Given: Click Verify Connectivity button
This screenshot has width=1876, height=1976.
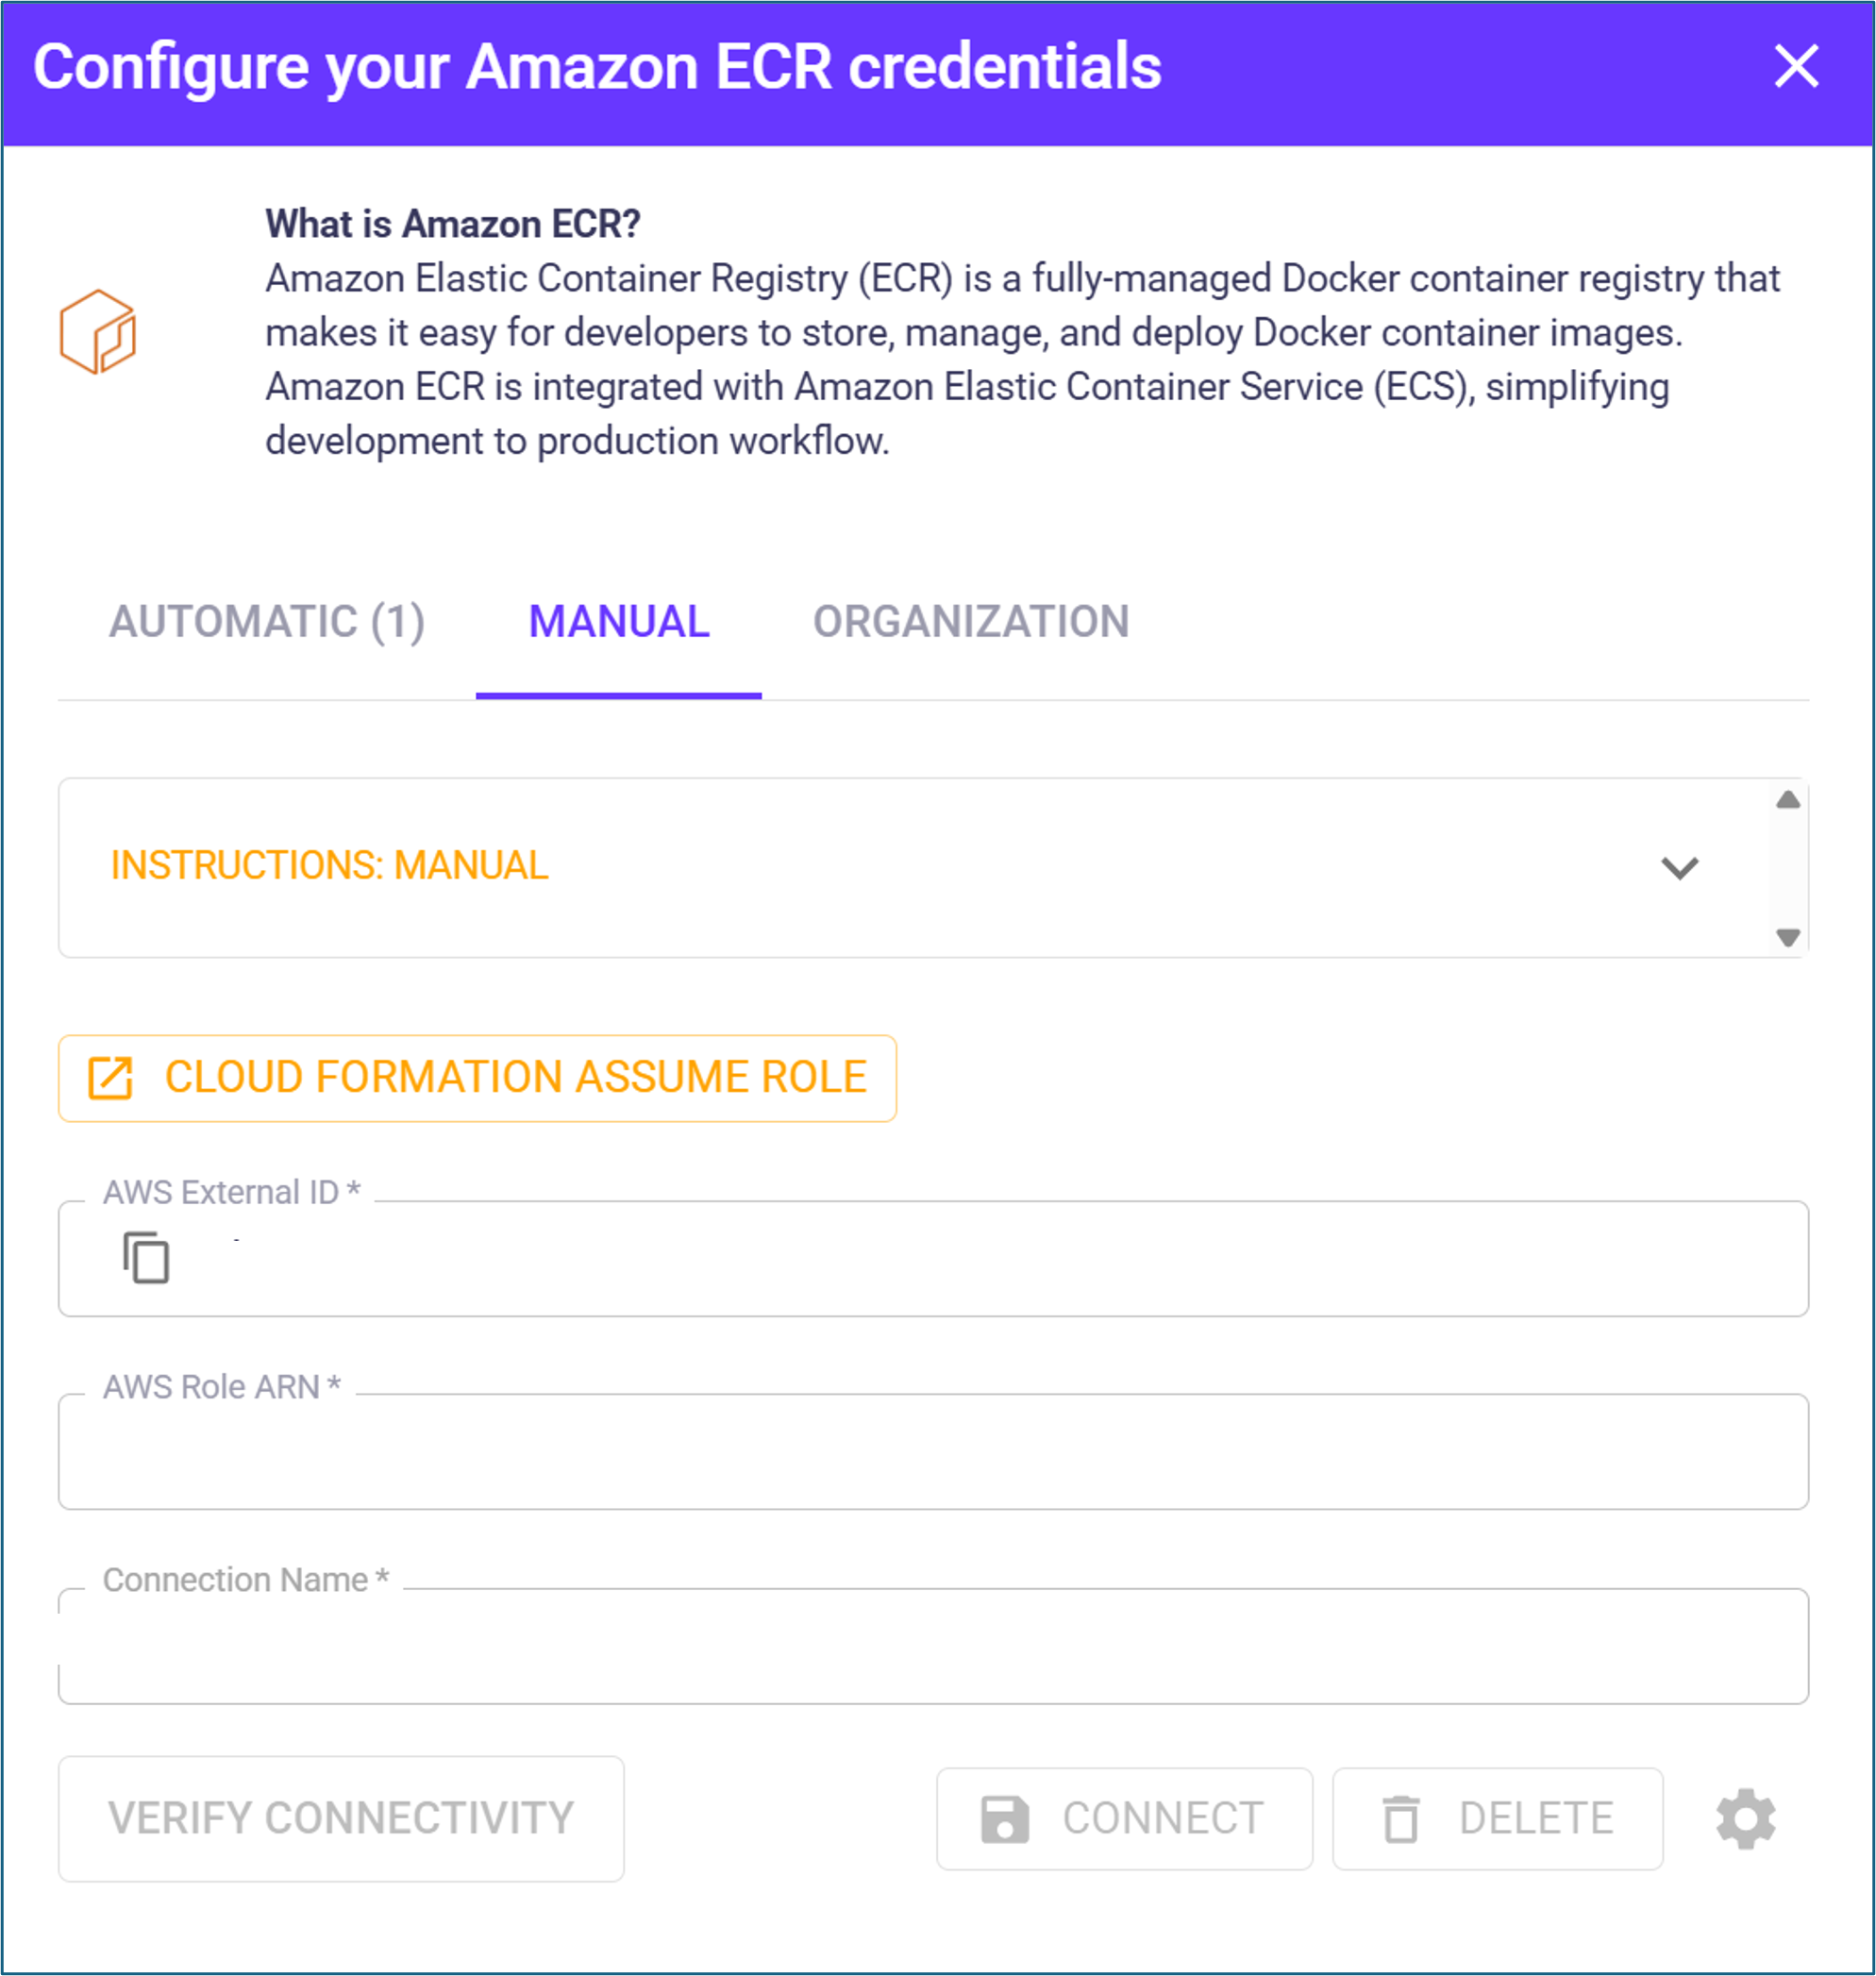Looking at the screenshot, I should coord(341,1819).
